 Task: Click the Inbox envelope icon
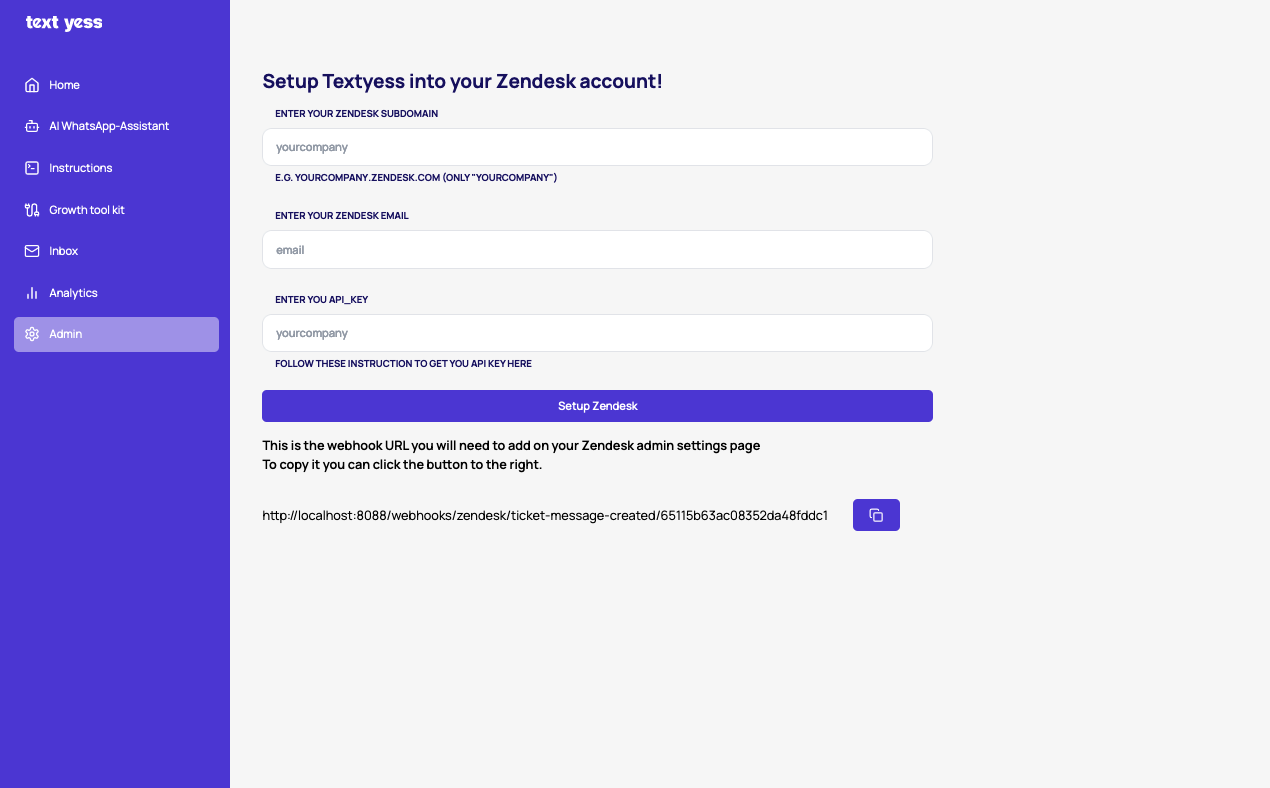(32, 251)
